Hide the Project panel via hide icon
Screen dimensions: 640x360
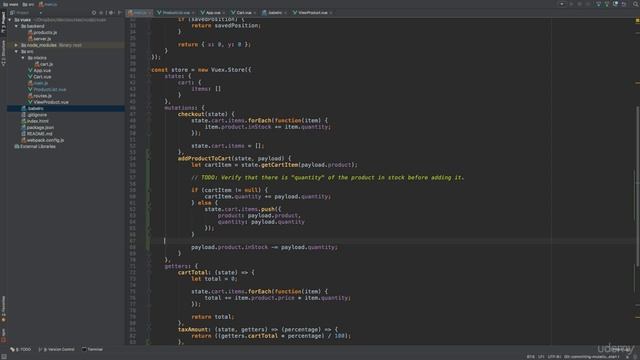tap(120, 13)
